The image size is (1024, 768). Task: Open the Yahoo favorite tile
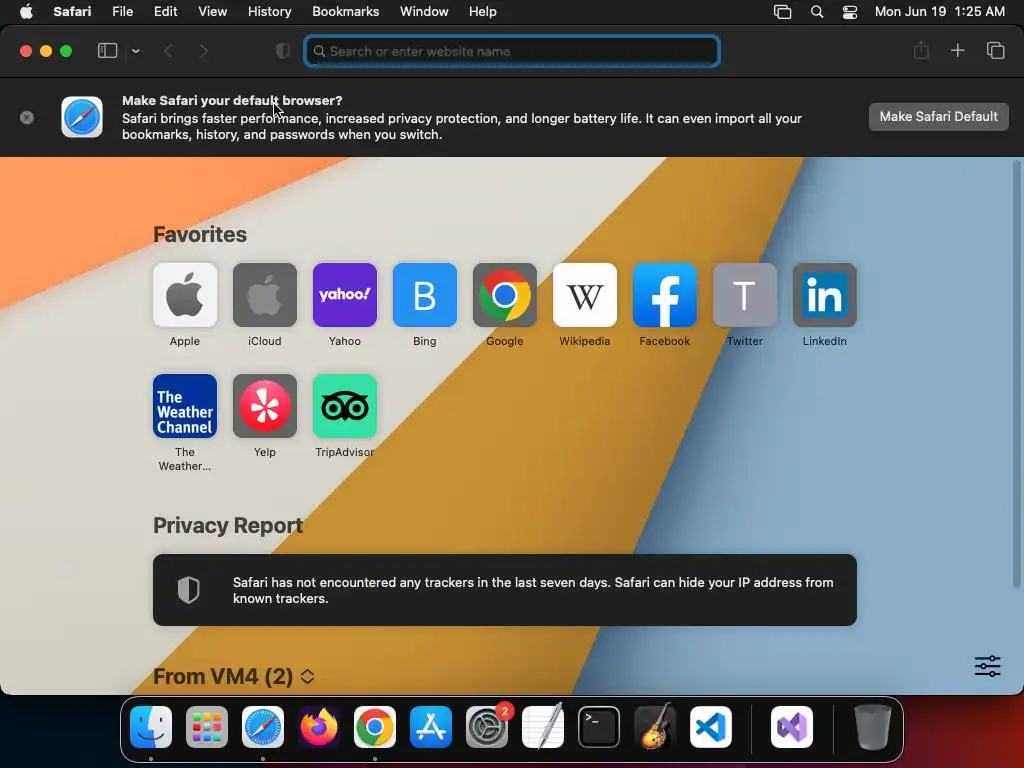(345, 295)
